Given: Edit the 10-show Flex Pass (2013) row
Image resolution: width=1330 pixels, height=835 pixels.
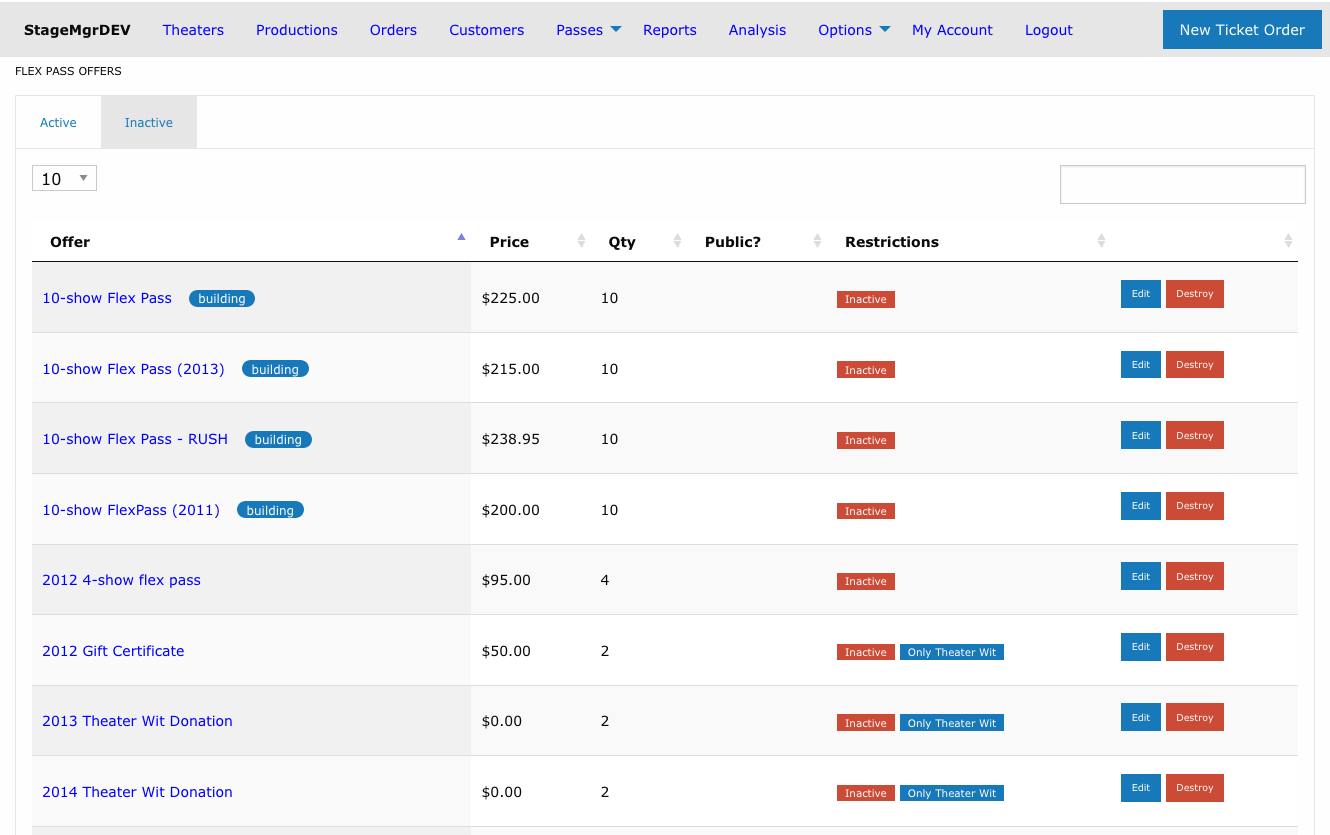Looking at the screenshot, I should tap(1141, 365).
